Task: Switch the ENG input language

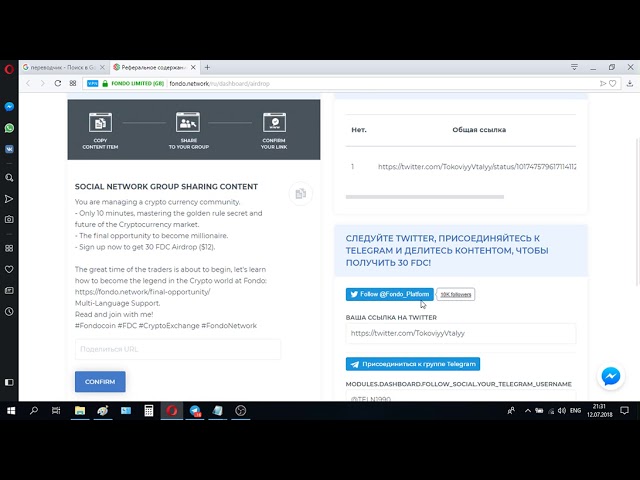Action: coord(576,411)
